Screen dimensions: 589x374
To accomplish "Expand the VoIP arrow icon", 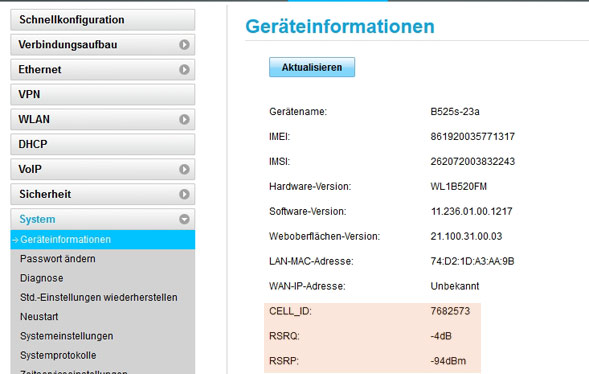I will coord(184,169).
